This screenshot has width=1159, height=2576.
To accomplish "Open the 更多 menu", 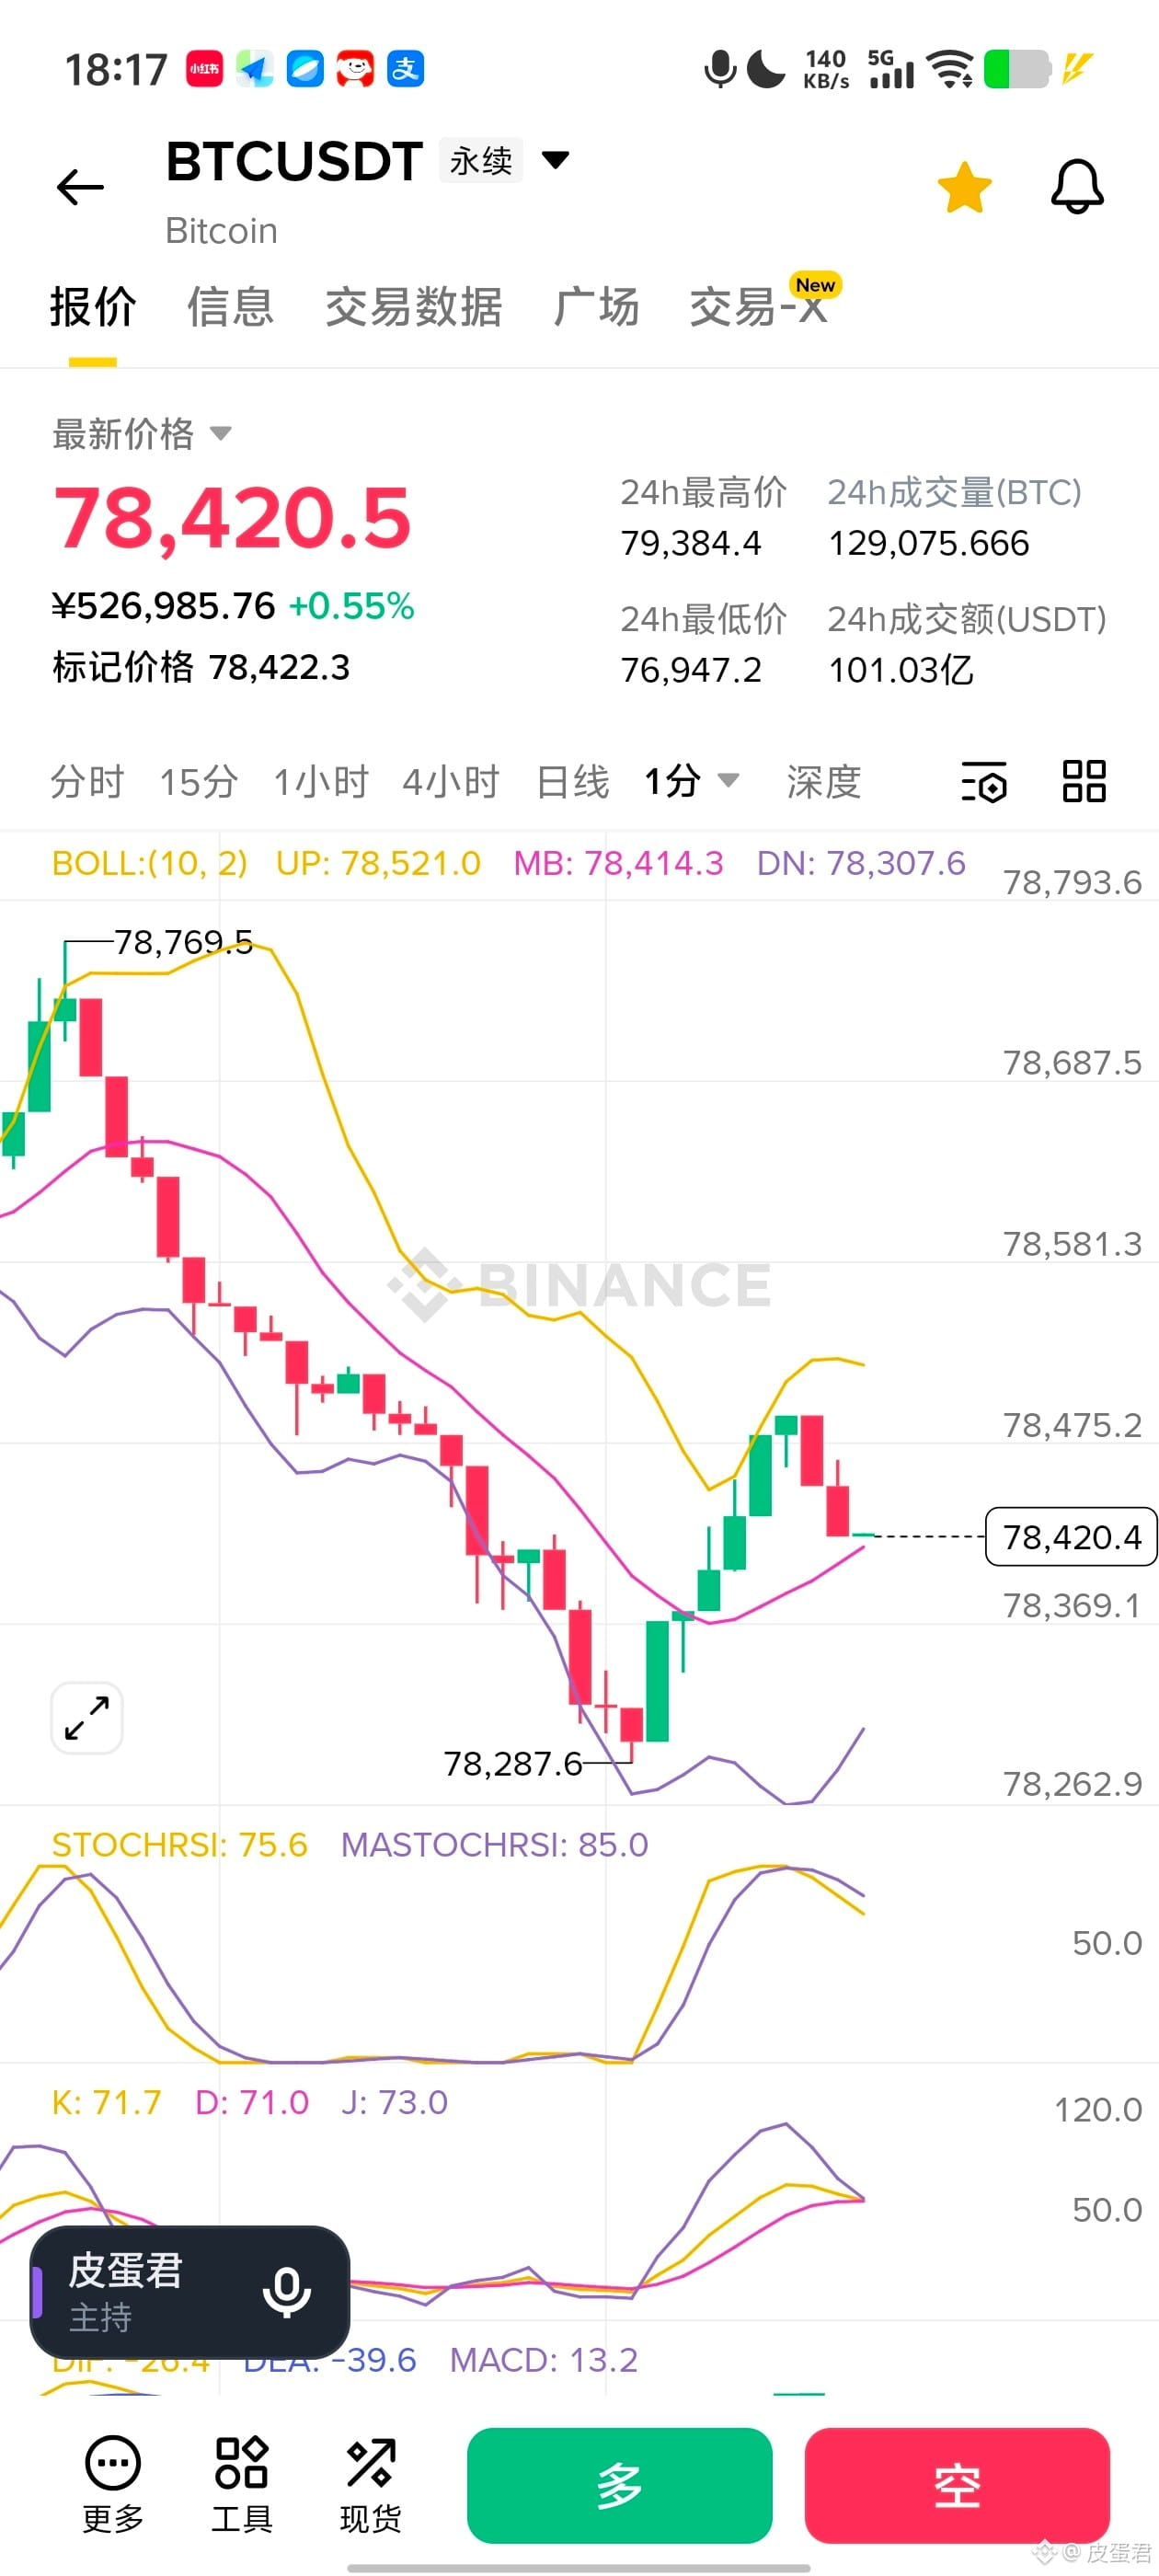I will [113, 2485].
